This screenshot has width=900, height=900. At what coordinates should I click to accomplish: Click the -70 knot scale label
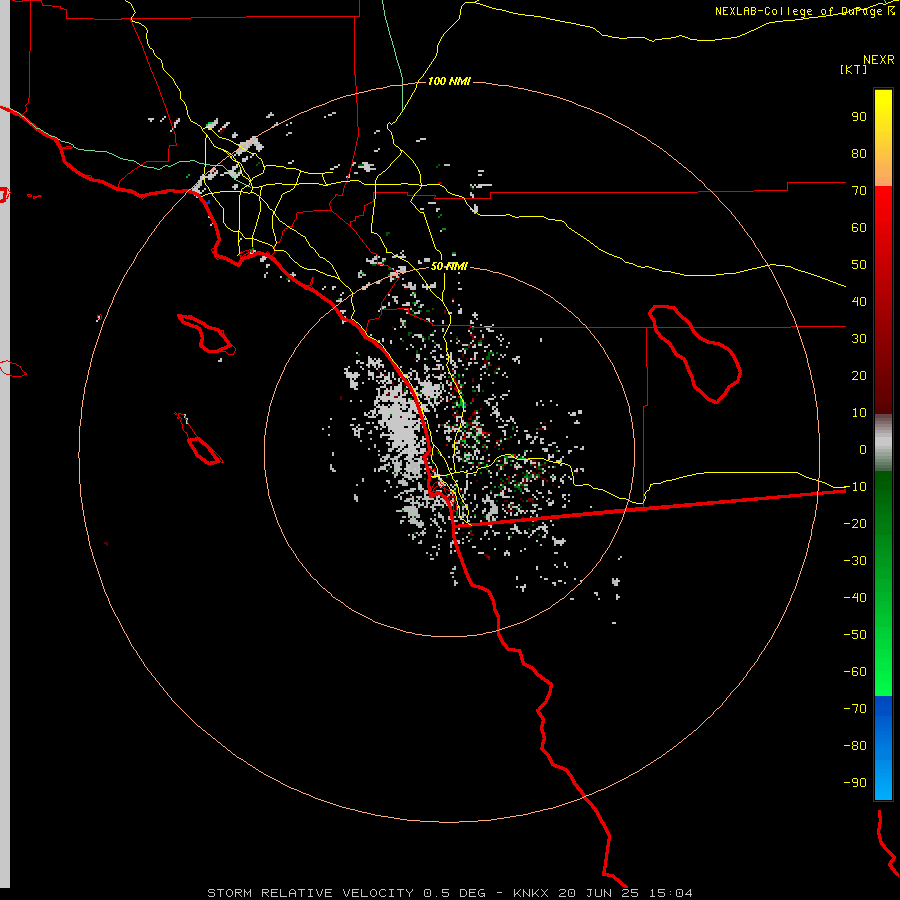pos(855,708)
